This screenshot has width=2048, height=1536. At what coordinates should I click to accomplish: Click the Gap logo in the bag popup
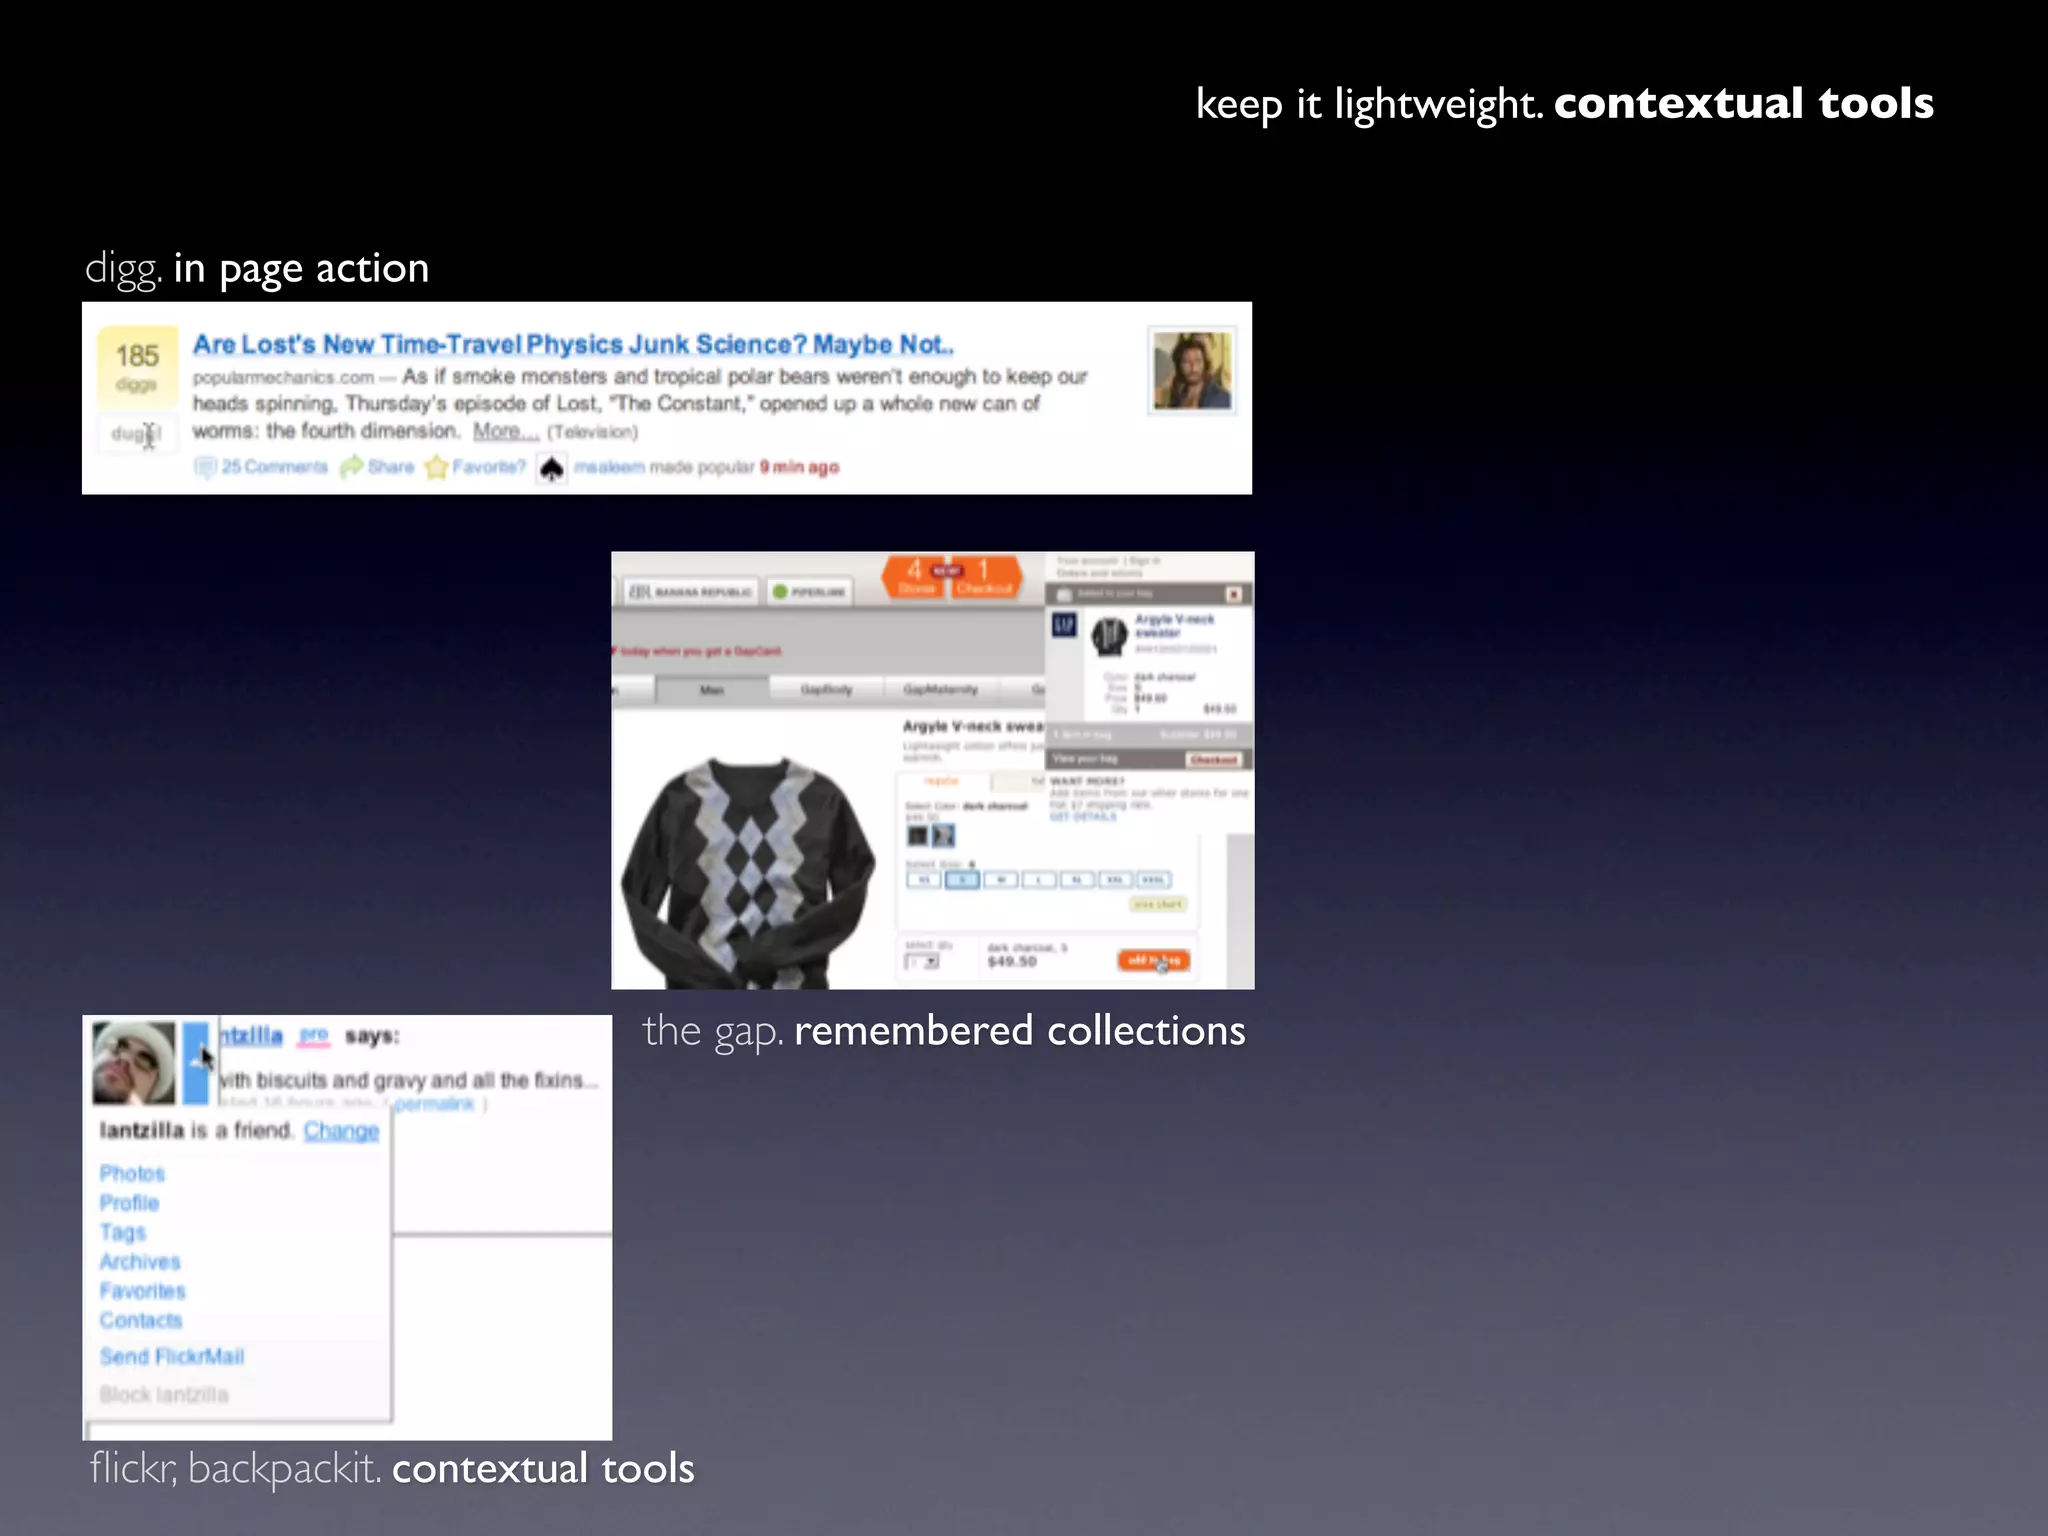1064,626
